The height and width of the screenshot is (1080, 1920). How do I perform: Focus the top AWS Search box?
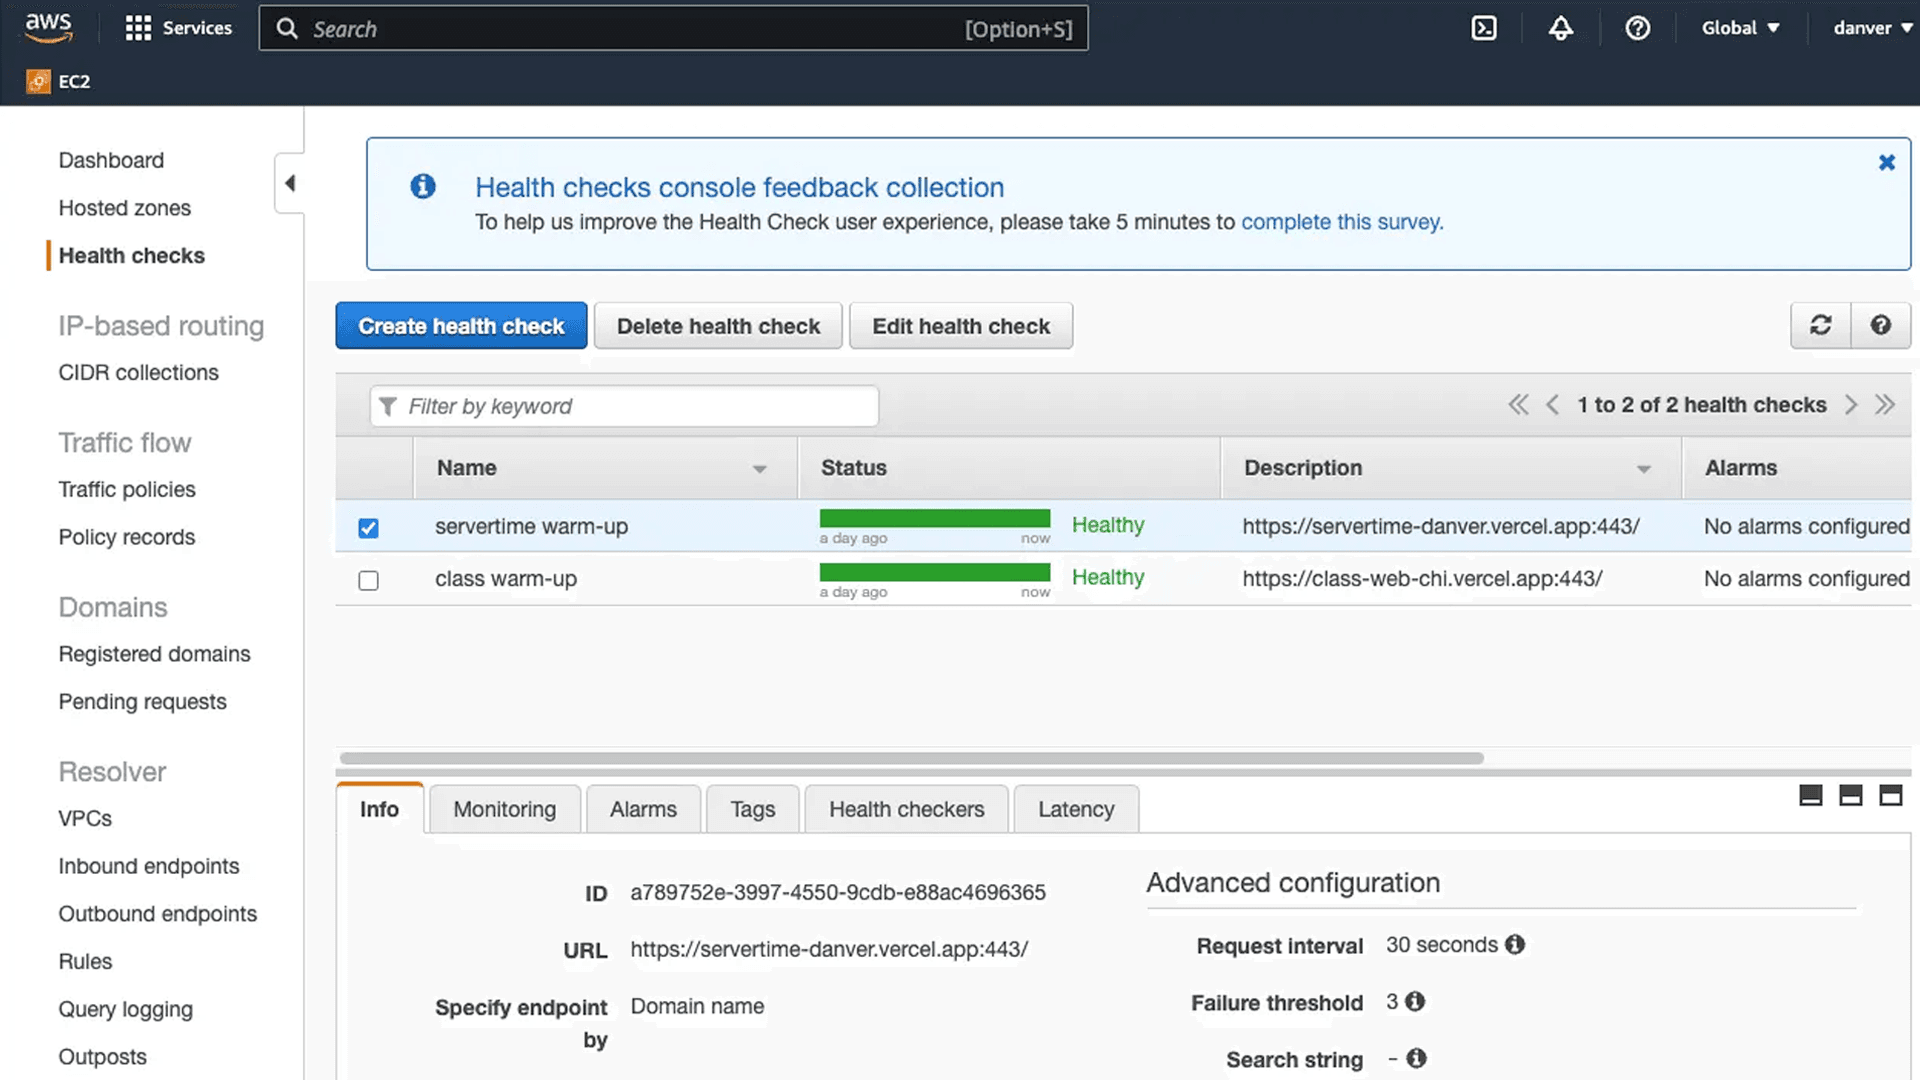click(x=673, y=28)
